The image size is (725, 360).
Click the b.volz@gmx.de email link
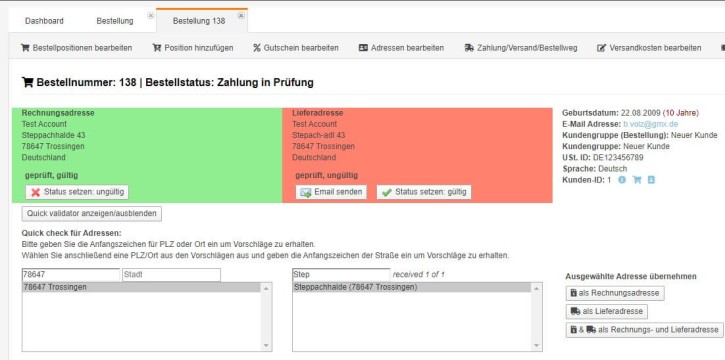click(651, 124)
